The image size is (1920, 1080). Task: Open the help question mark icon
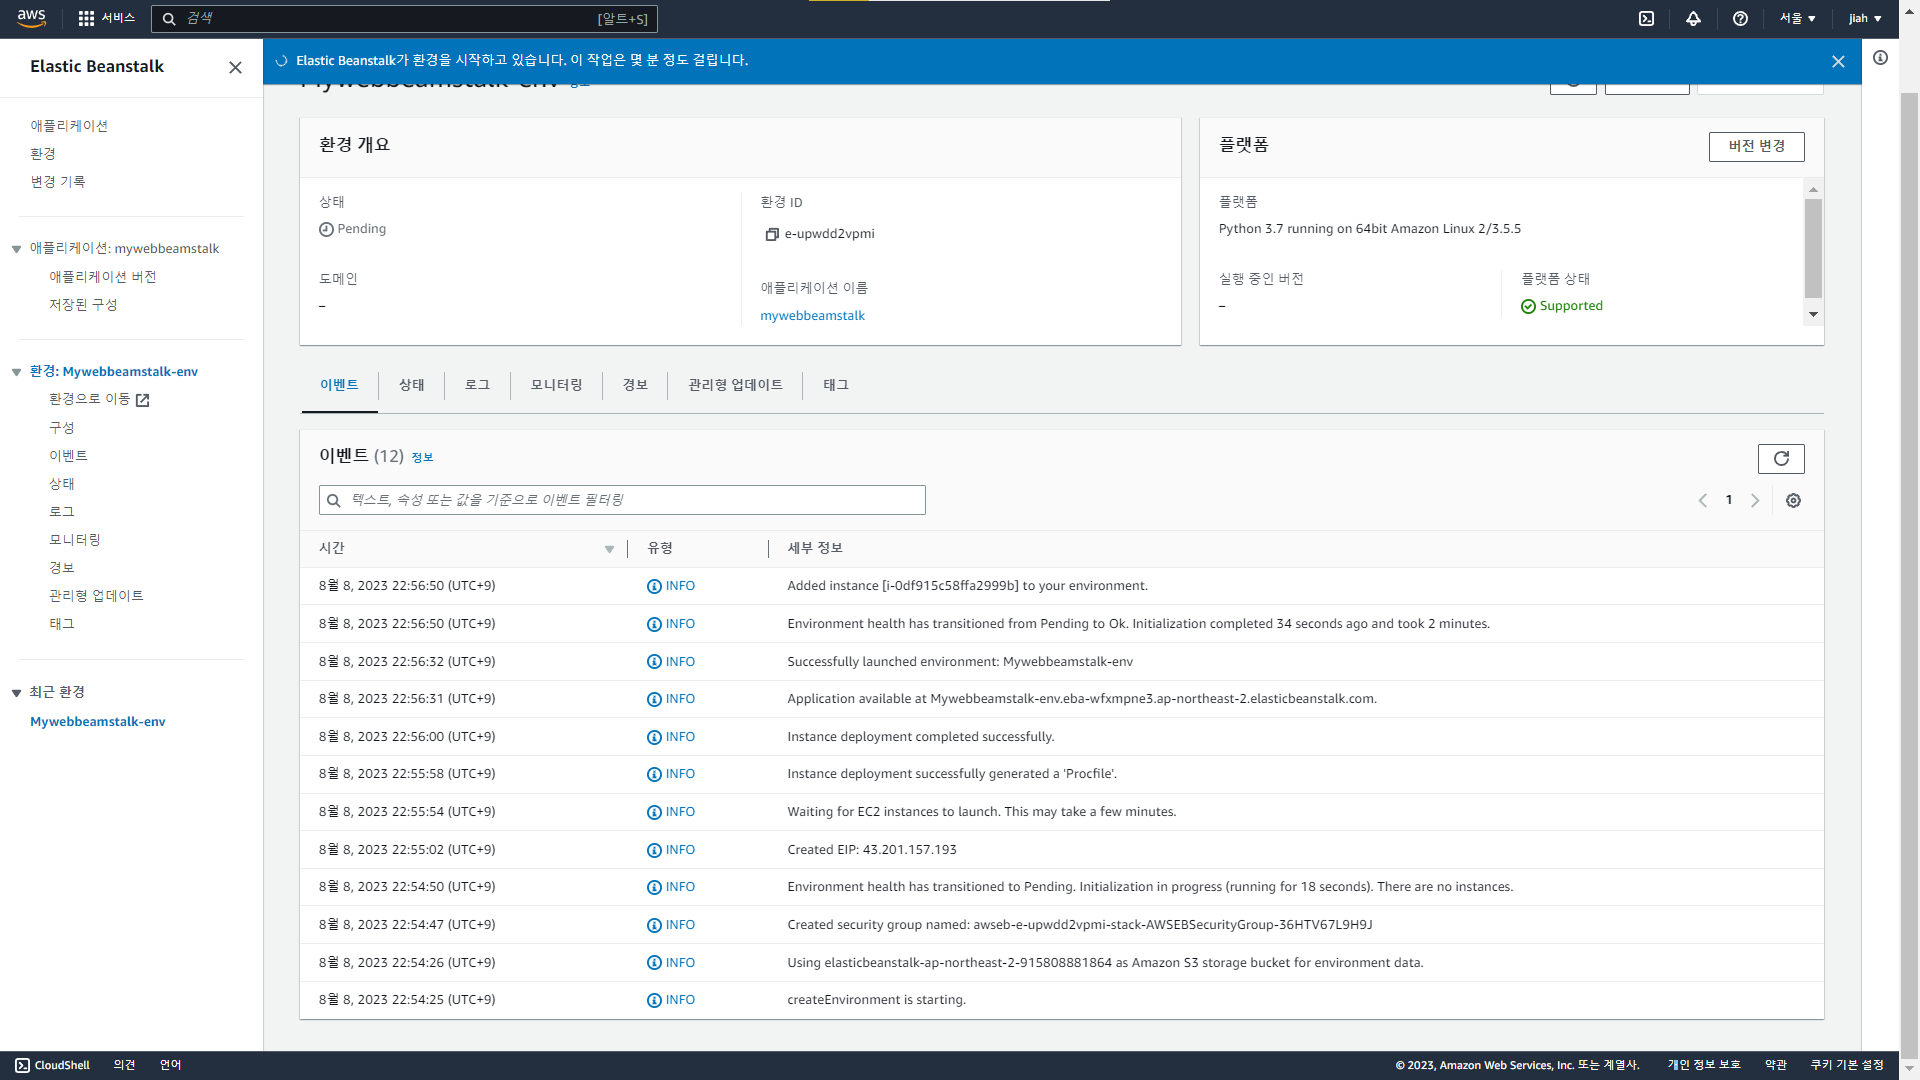(x=1740, y=18)
